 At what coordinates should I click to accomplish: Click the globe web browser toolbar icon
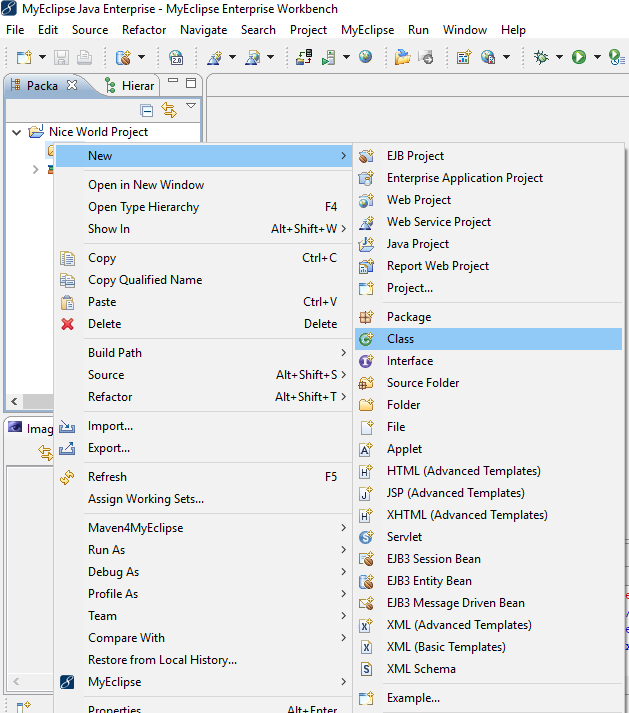pyautogui.click(x=365, y=57)
